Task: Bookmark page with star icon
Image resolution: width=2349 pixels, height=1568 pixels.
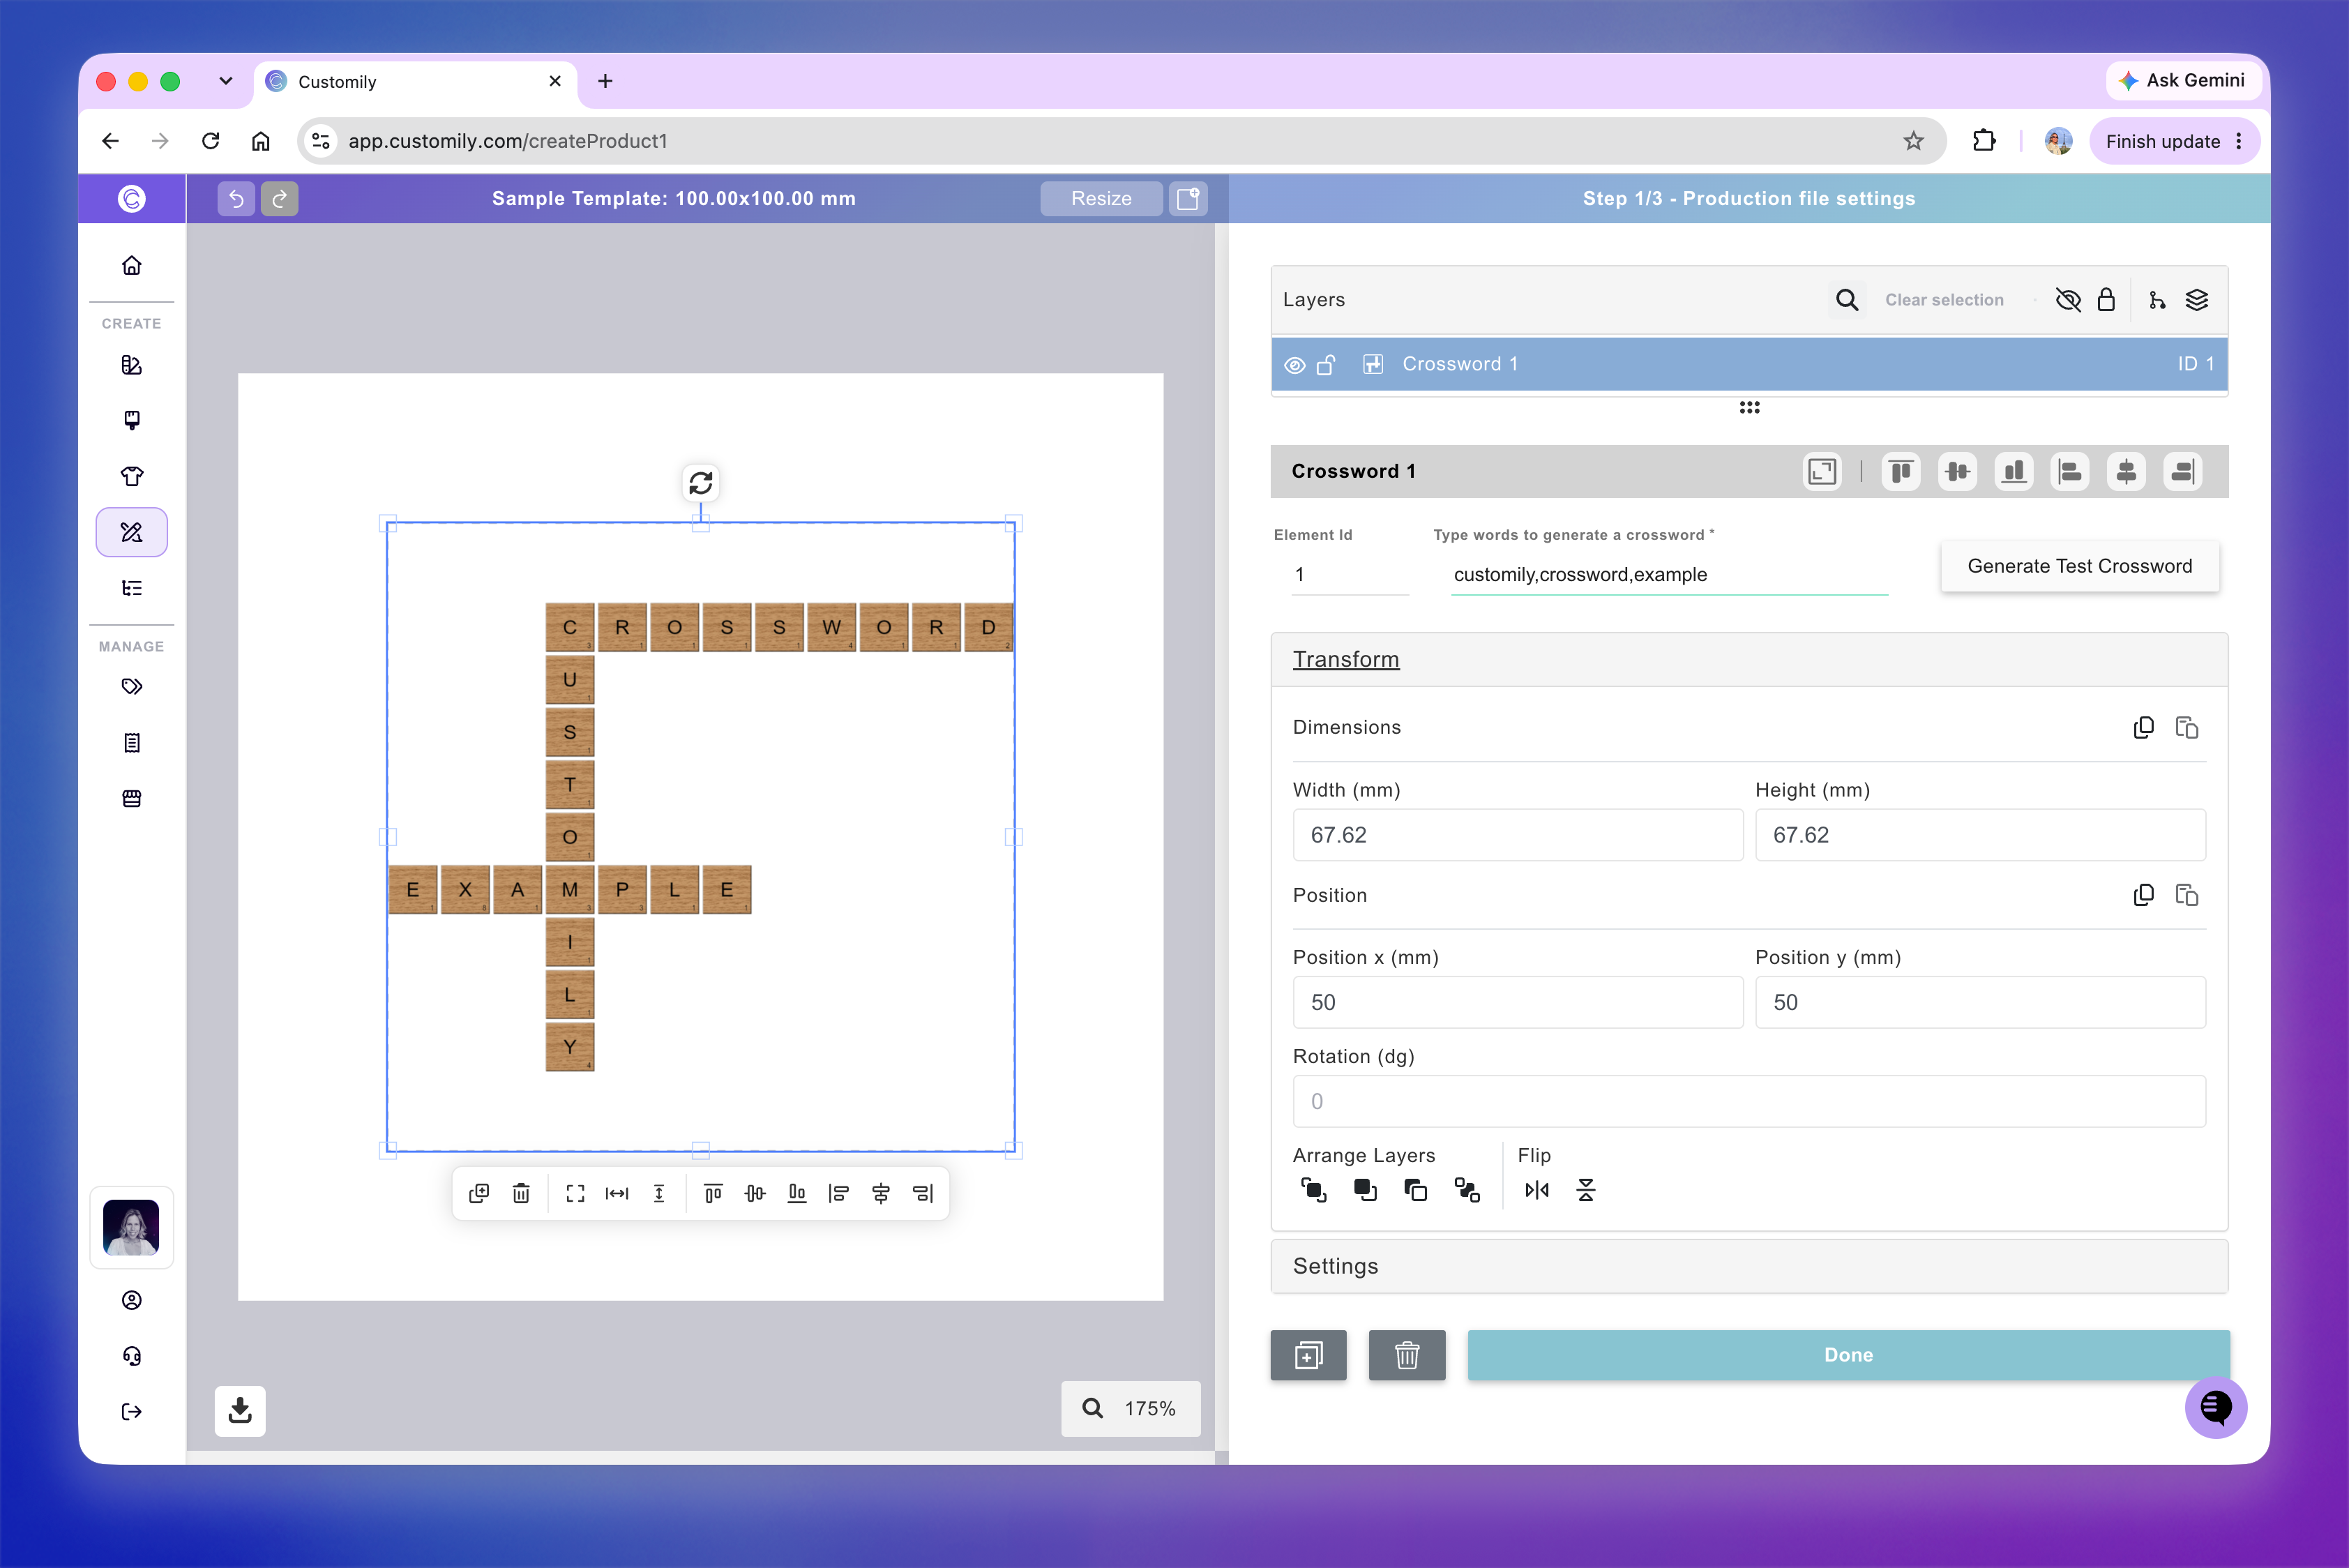Action: 1913,141
